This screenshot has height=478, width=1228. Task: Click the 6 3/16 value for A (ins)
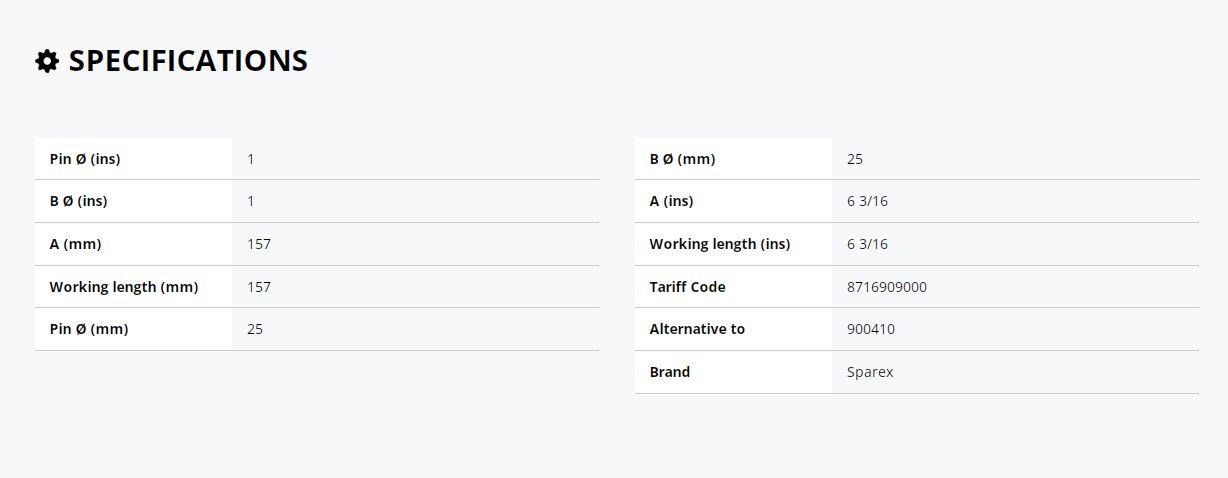point(867,201)
